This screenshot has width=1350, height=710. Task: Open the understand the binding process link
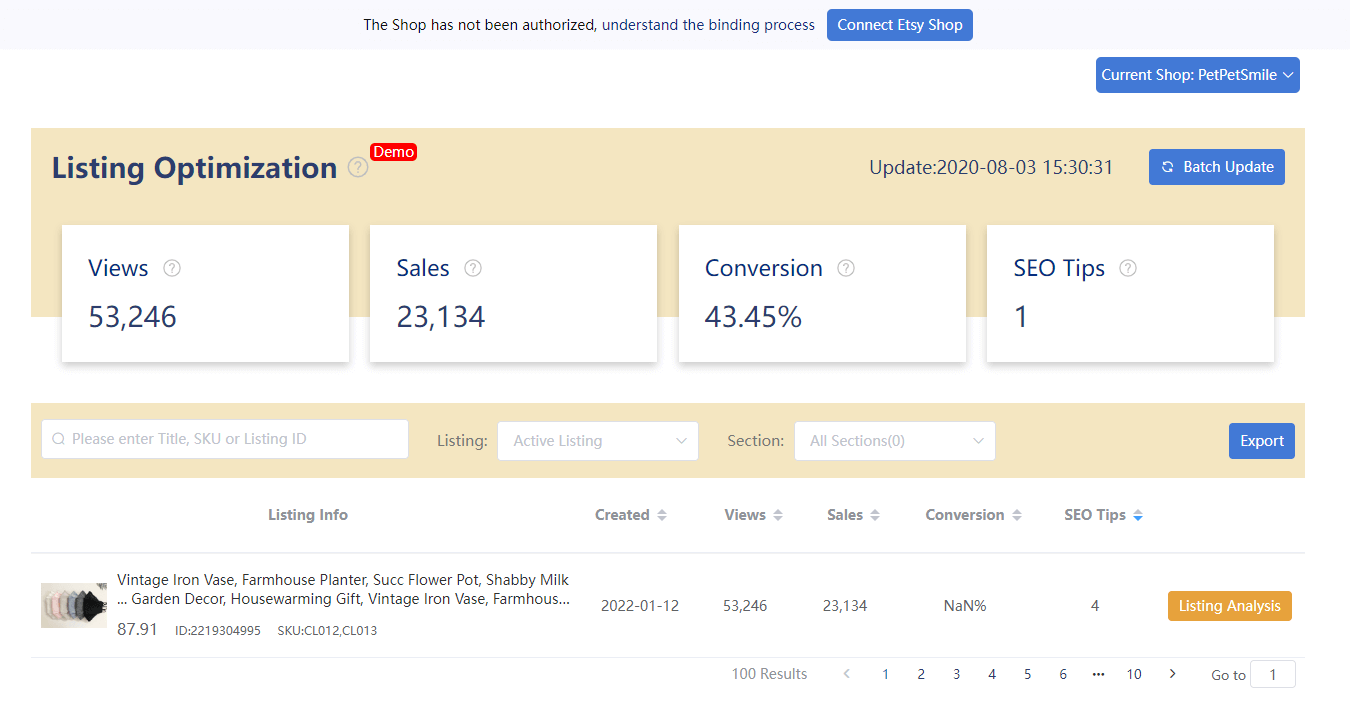click(x=709, y=24)
